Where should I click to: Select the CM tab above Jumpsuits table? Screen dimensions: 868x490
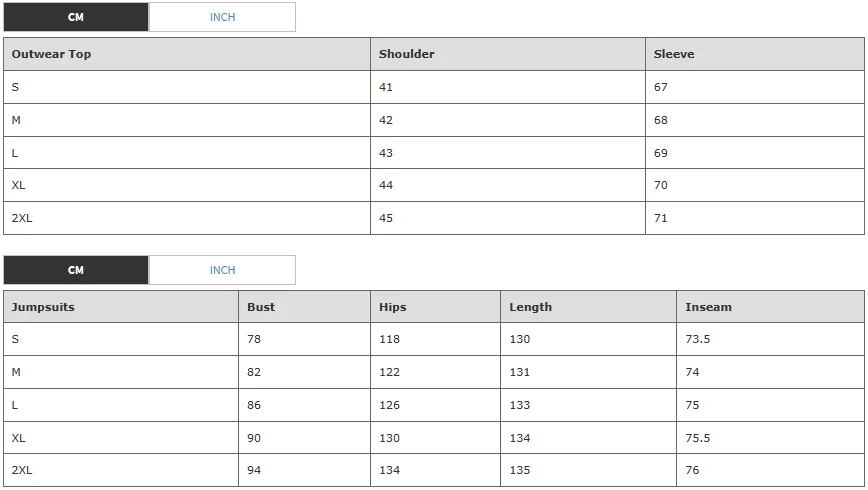coord(76,270)
